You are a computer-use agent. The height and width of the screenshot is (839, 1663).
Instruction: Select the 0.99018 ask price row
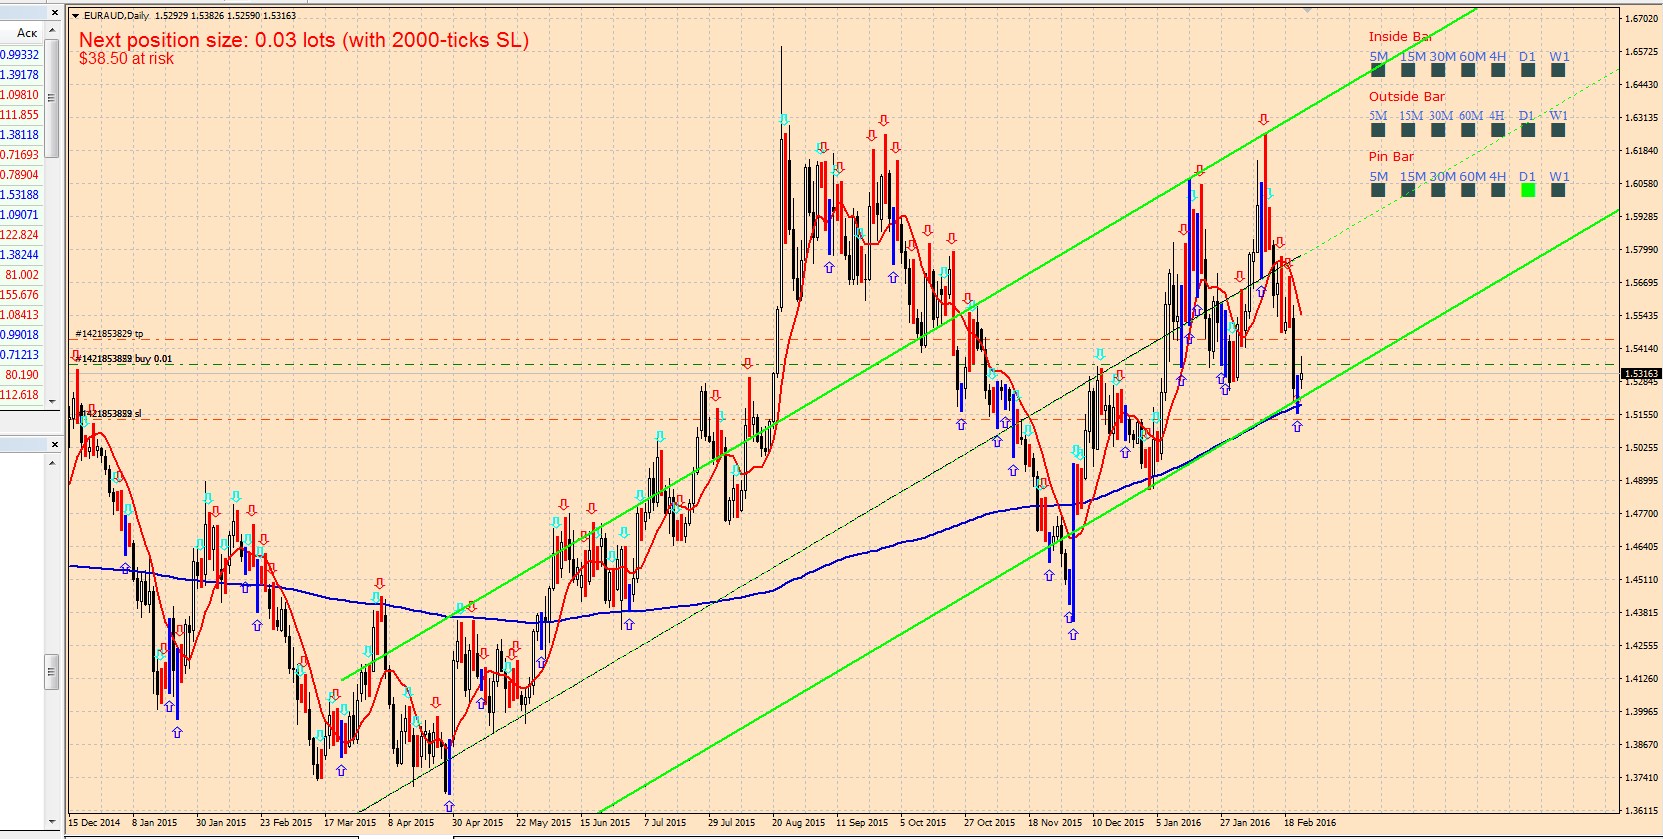tap(22, 335)
